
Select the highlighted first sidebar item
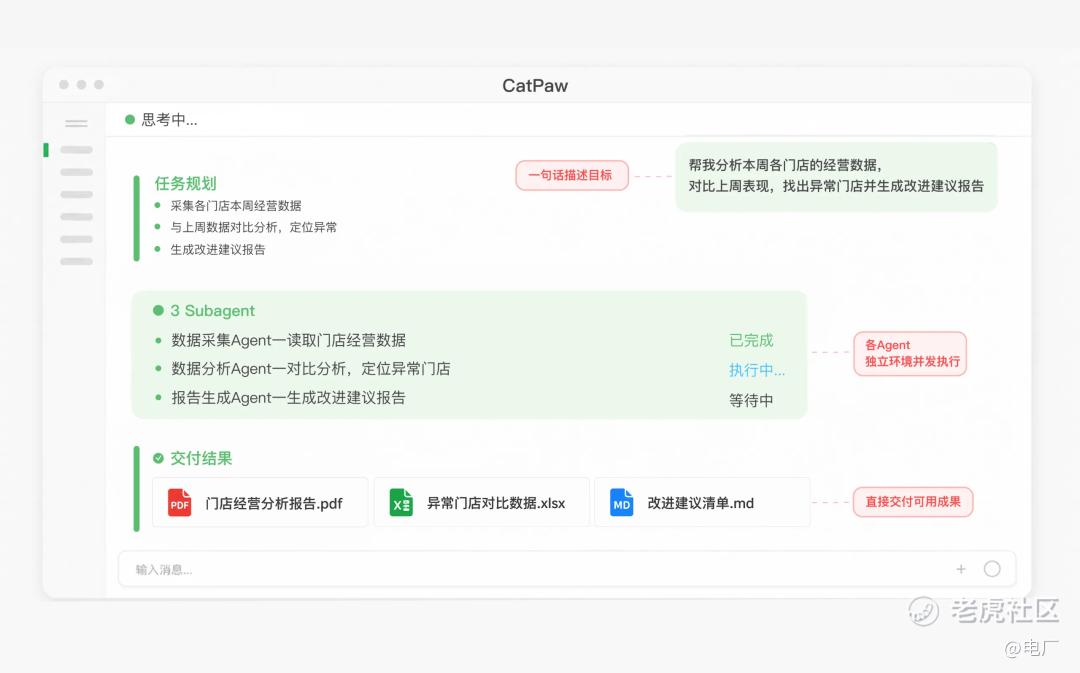tap(76, 149)
